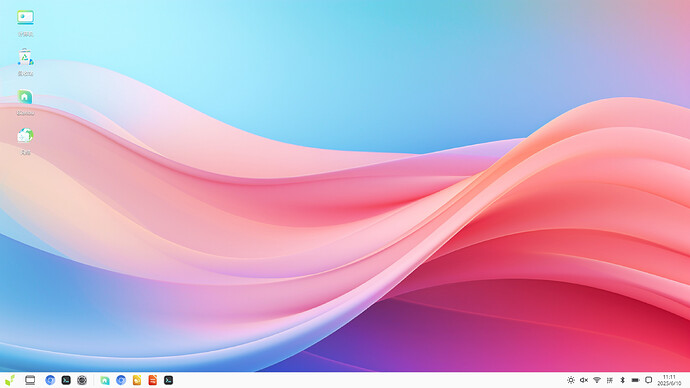Screen dimensions: 690x388
Task: Open the green home file manager in taskbar
Action: point(105,380)
